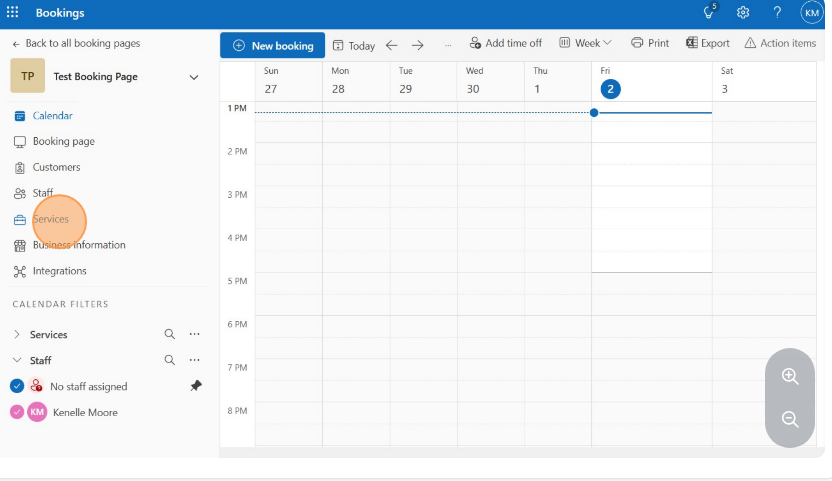Zoom out the calendar view

click(790, 419)
